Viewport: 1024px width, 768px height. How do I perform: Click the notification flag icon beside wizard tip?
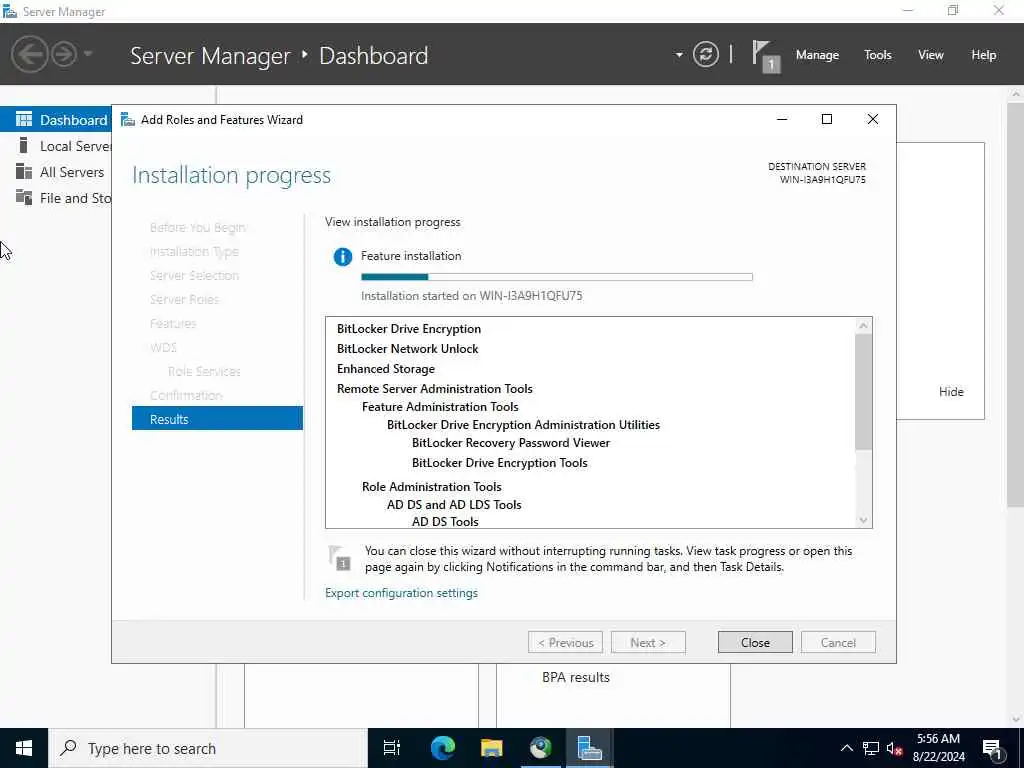pos(340,558)
